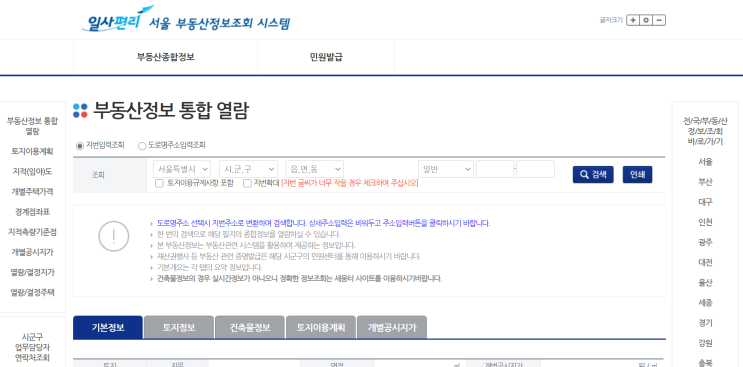Open the 부동산종합정보 top menu
Screen dimensions: 743x367
[165, 57]
